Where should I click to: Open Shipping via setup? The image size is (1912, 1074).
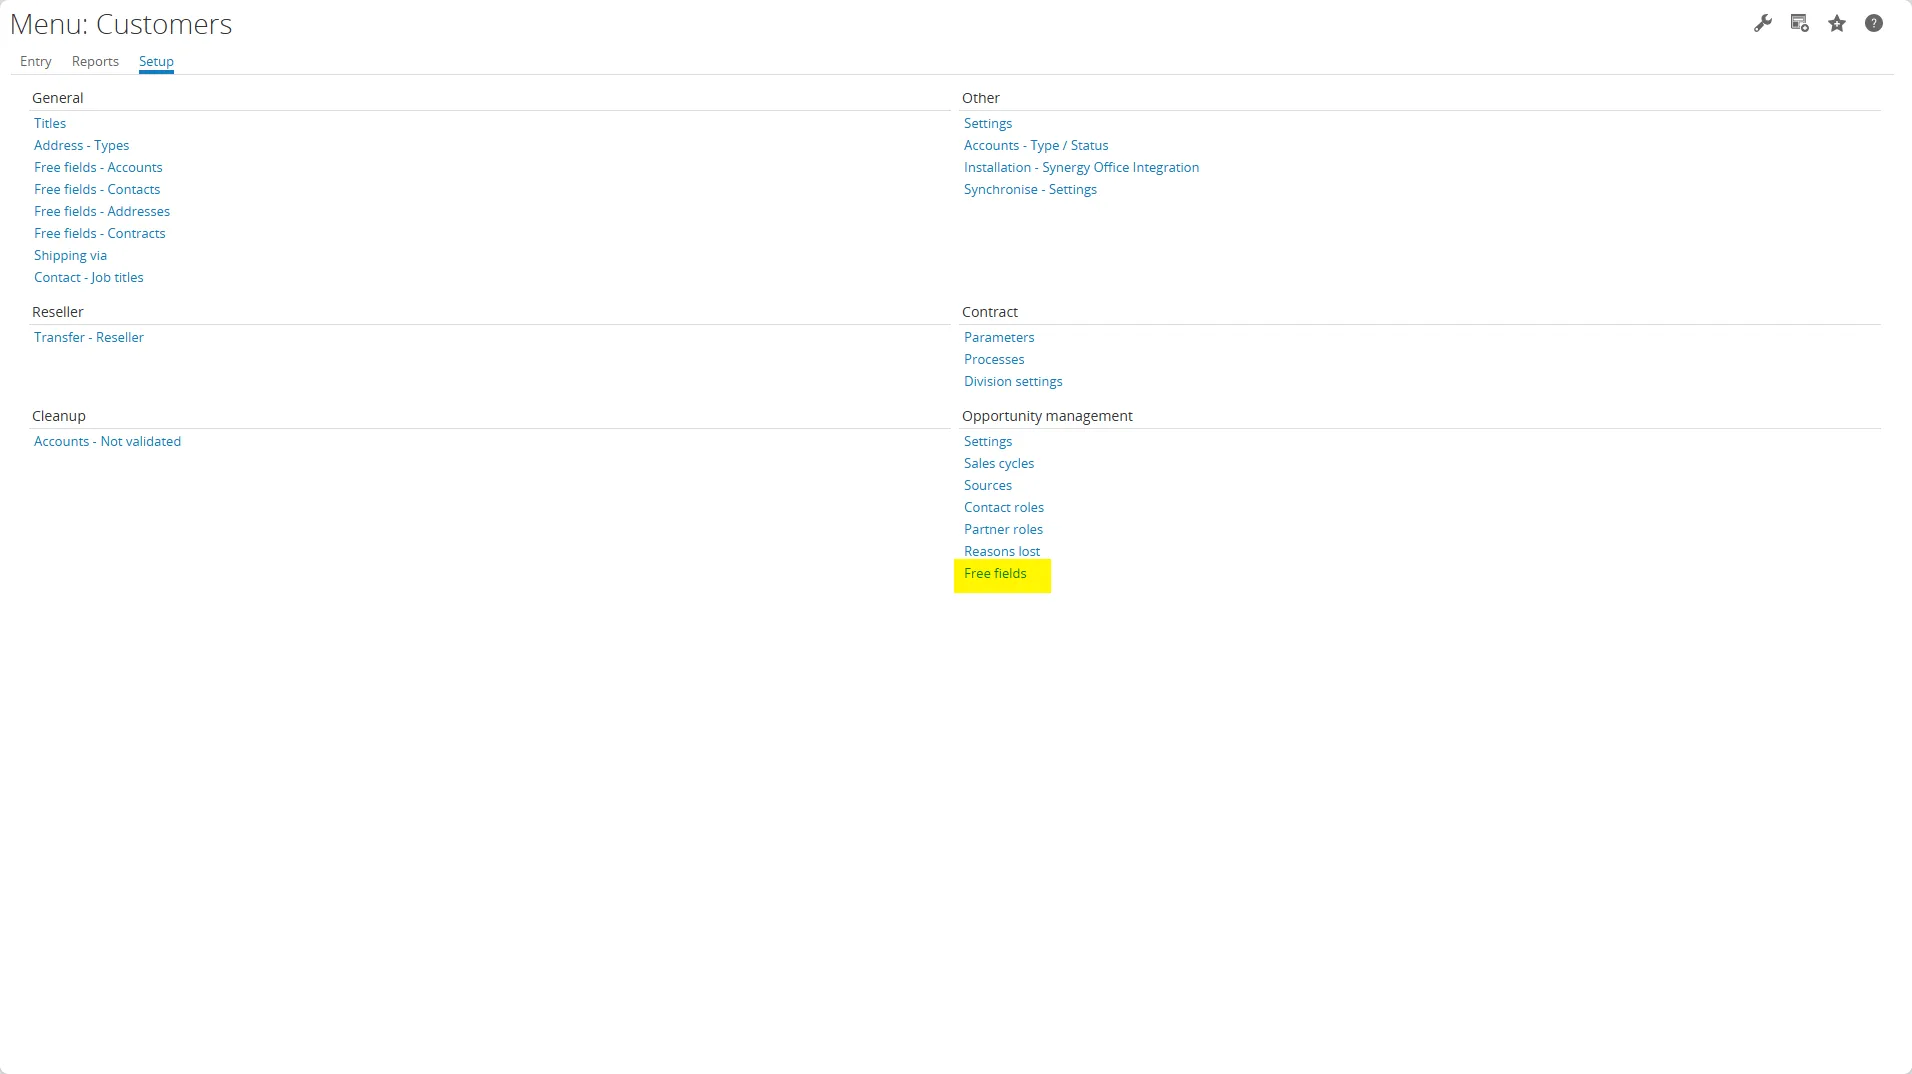[x=70, y=255]
